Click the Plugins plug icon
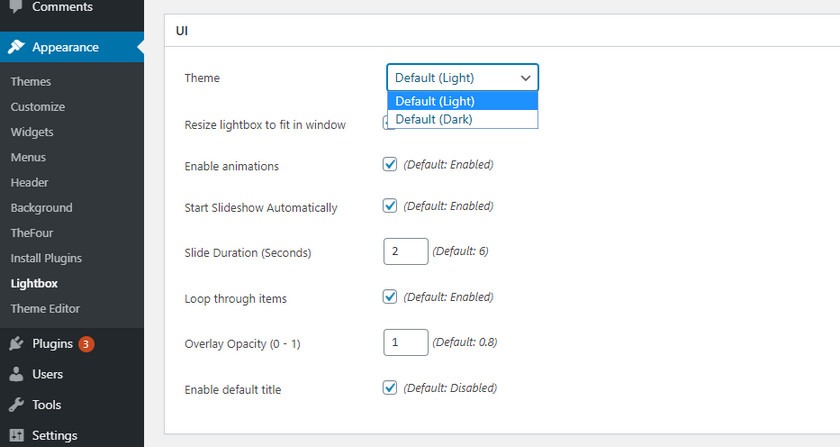Viewport: 840px width, 447px height. coord(17,344)
